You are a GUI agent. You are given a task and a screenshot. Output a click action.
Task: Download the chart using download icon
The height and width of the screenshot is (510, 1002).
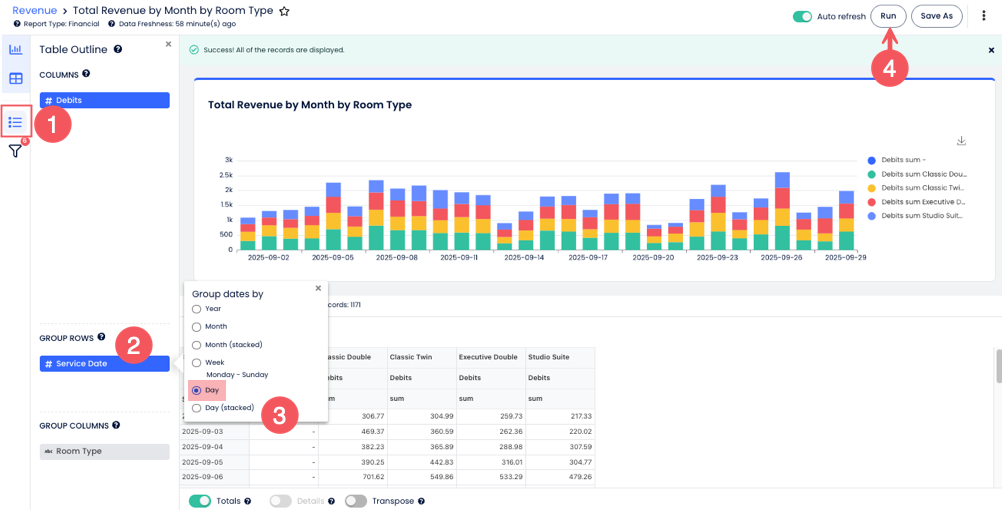click(962, 141)
